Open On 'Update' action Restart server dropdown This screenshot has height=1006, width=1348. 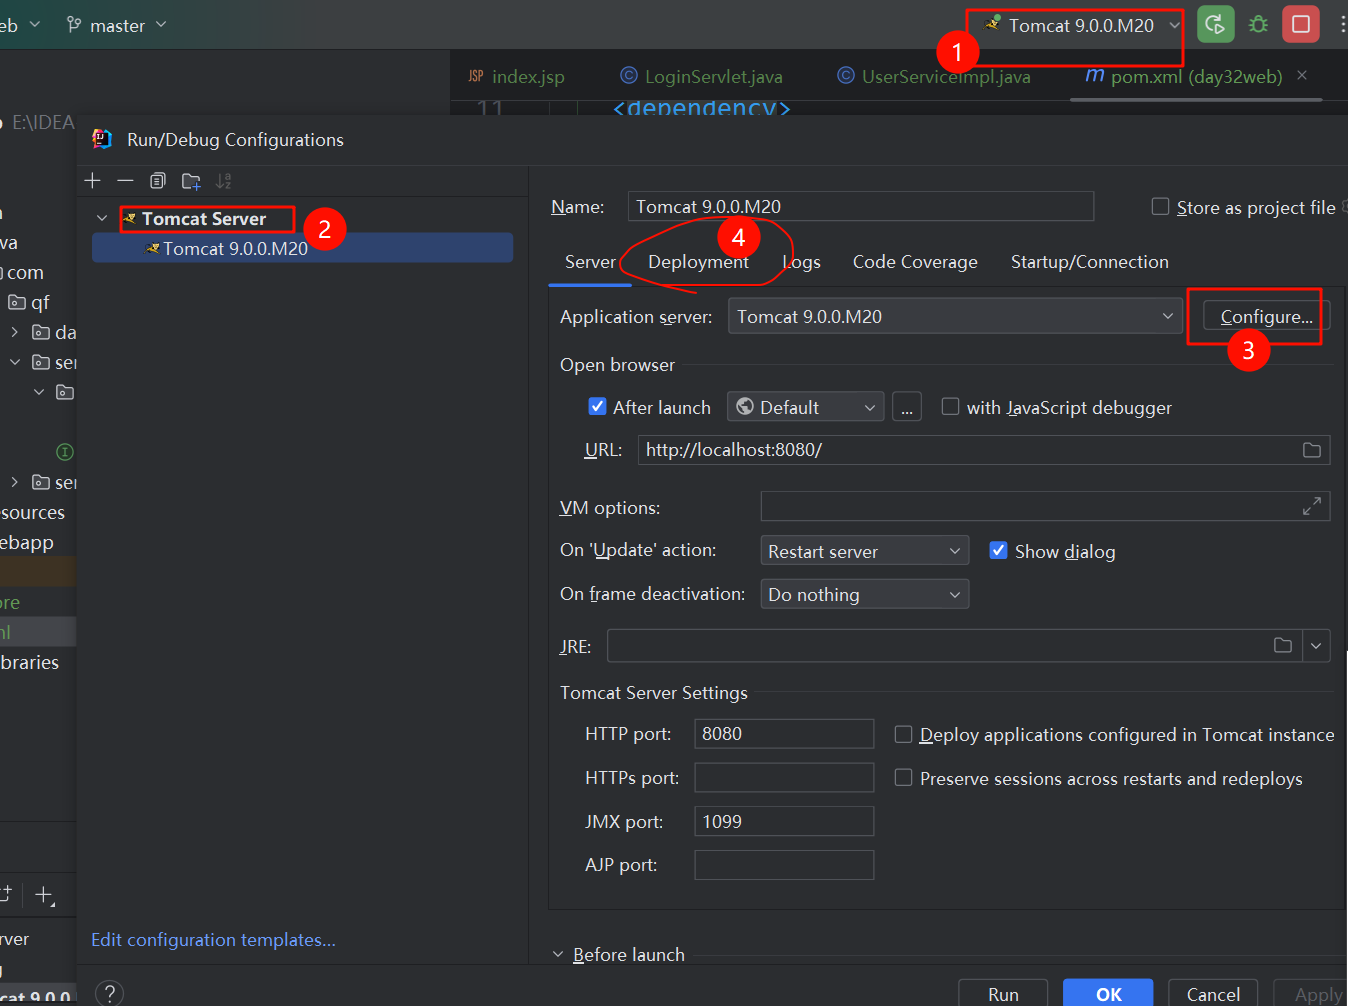pyautogui.click(x=865, y=551)
